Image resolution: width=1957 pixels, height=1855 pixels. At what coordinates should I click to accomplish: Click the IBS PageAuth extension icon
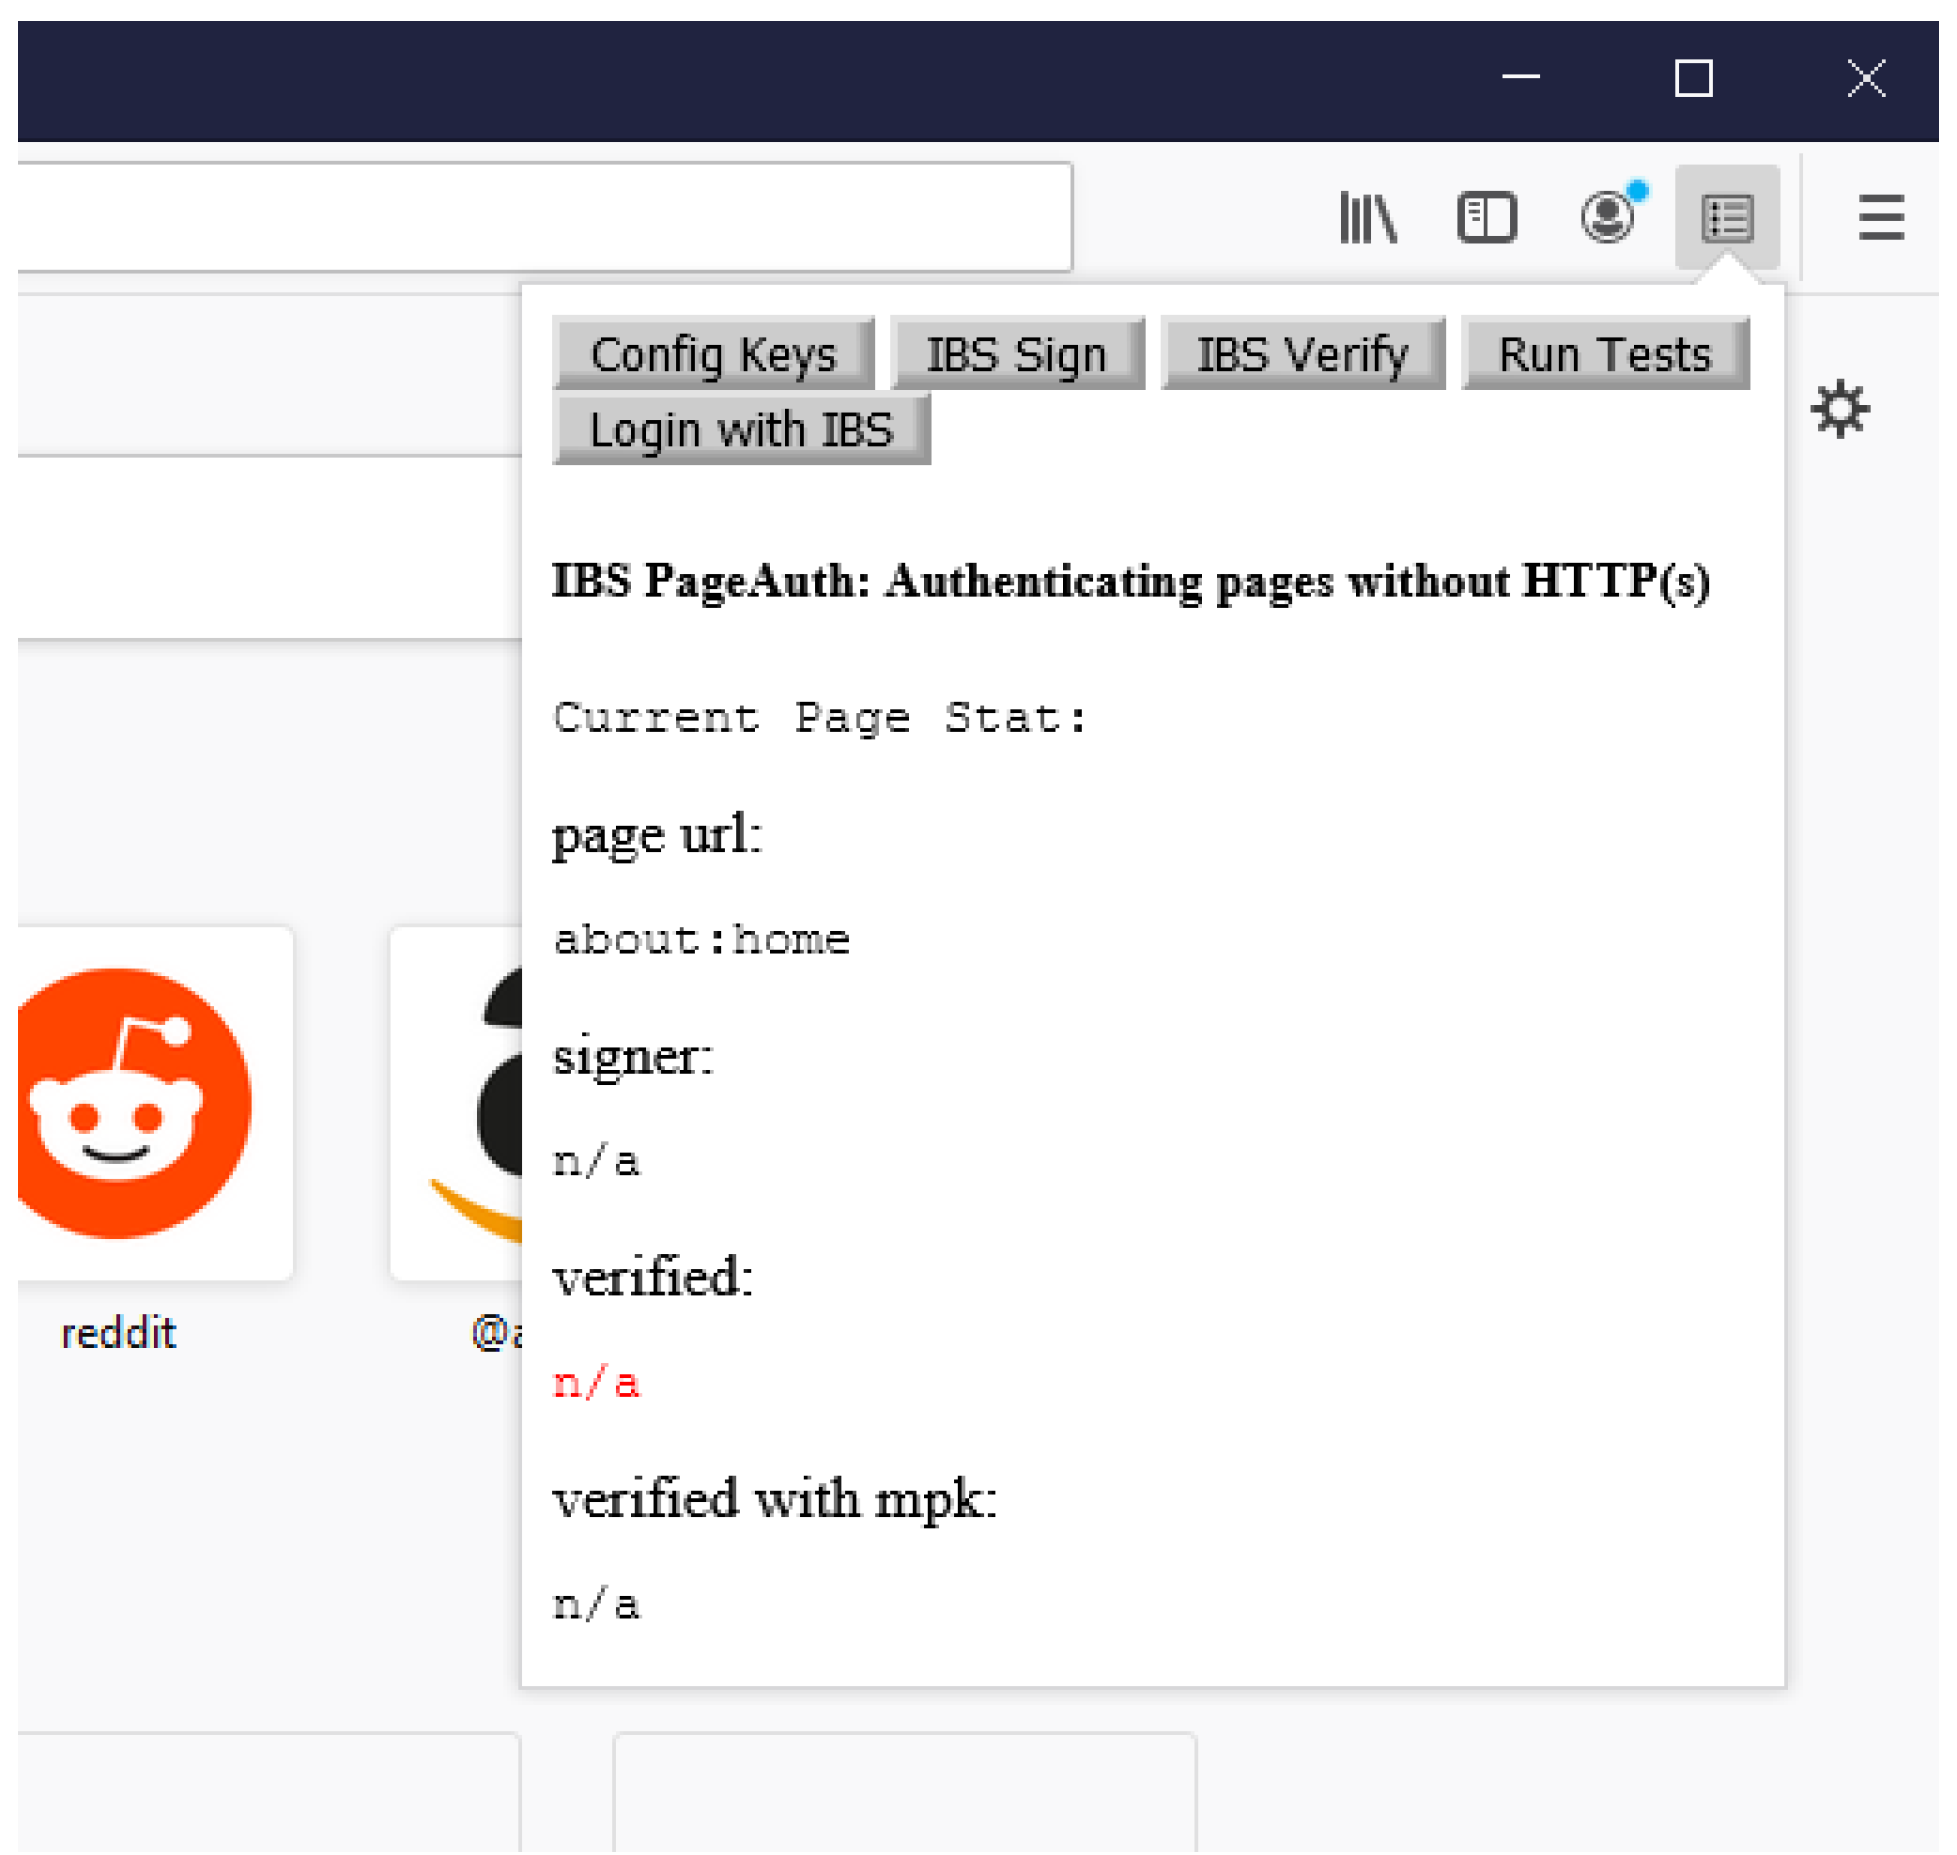[1727, 218]
